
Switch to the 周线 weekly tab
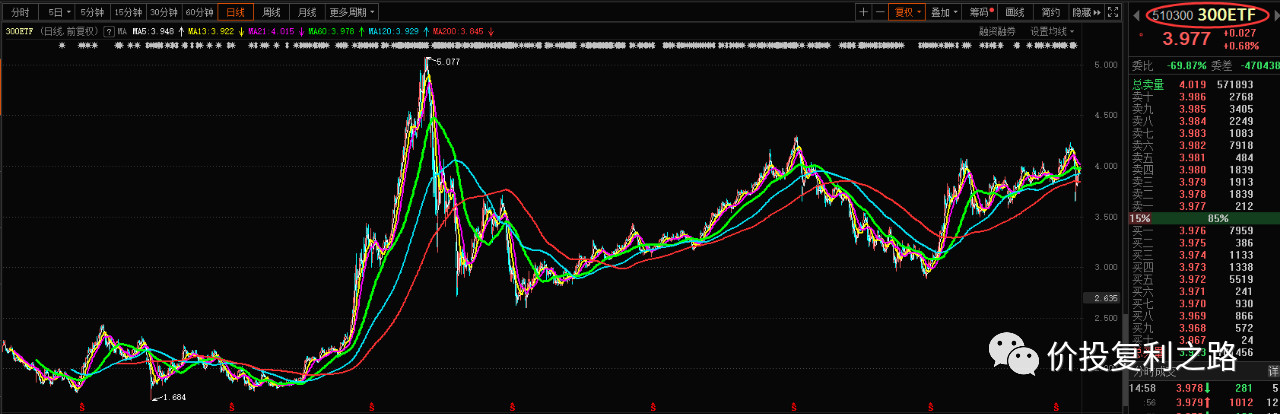[270, 12]
